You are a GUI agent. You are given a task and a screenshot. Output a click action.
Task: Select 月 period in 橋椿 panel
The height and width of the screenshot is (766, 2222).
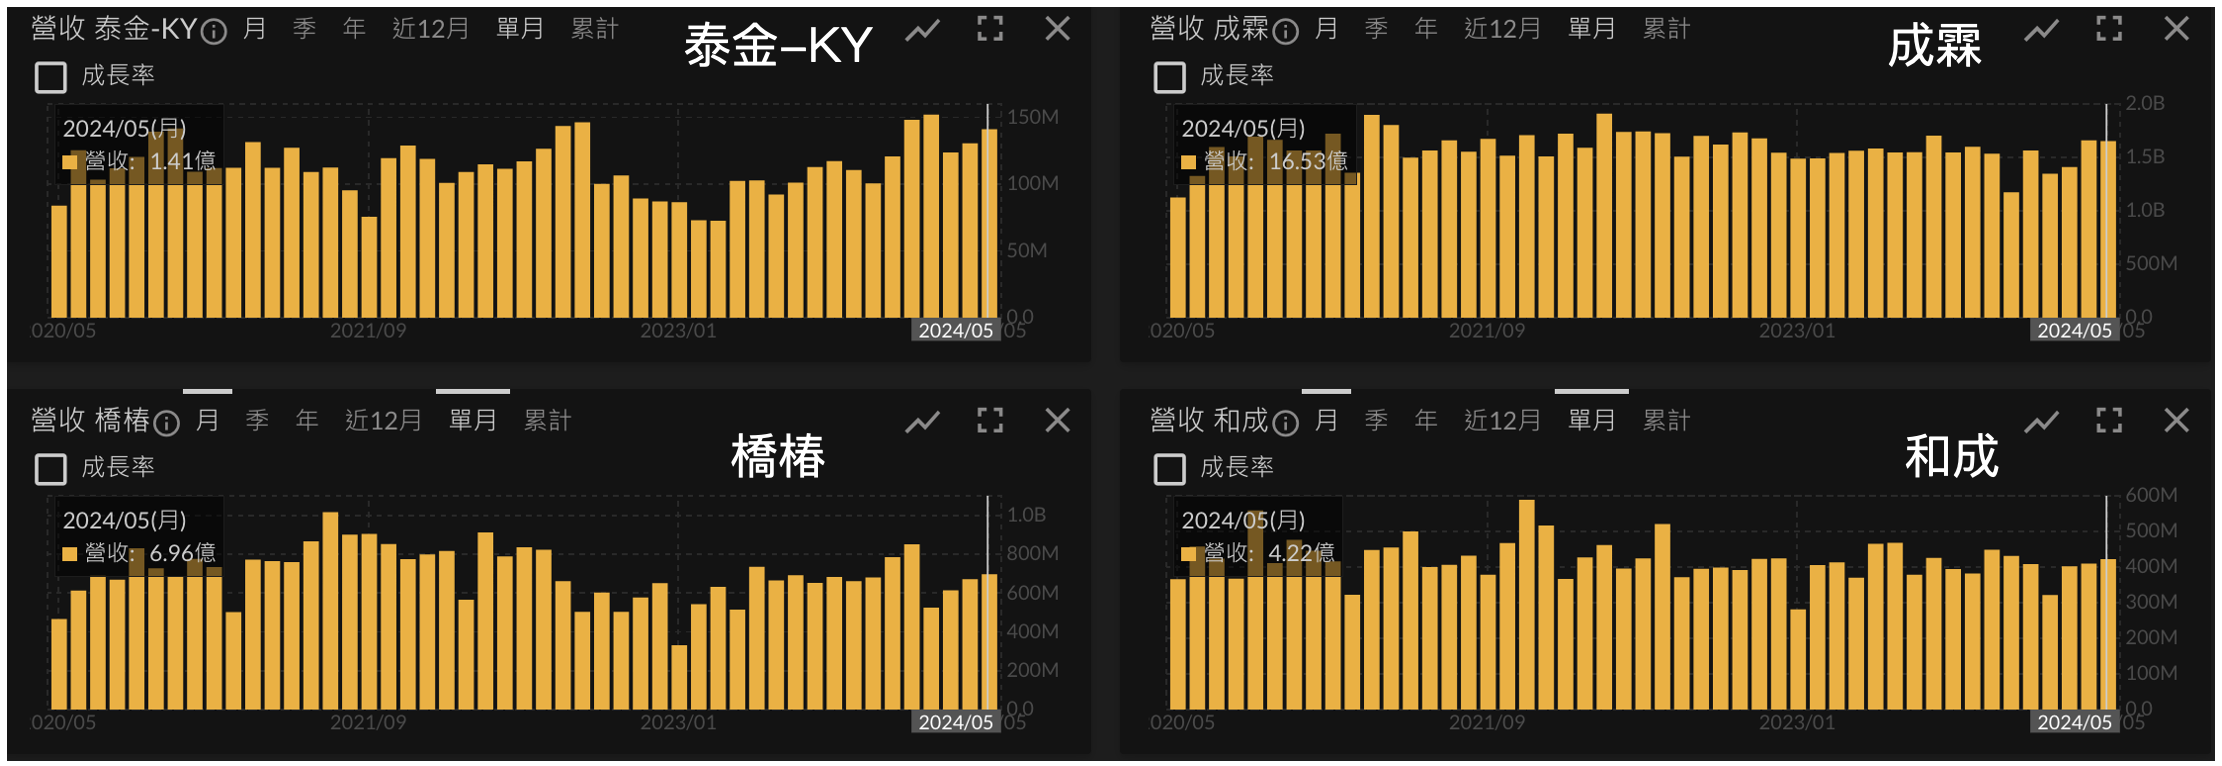click(x=208, y=421)
